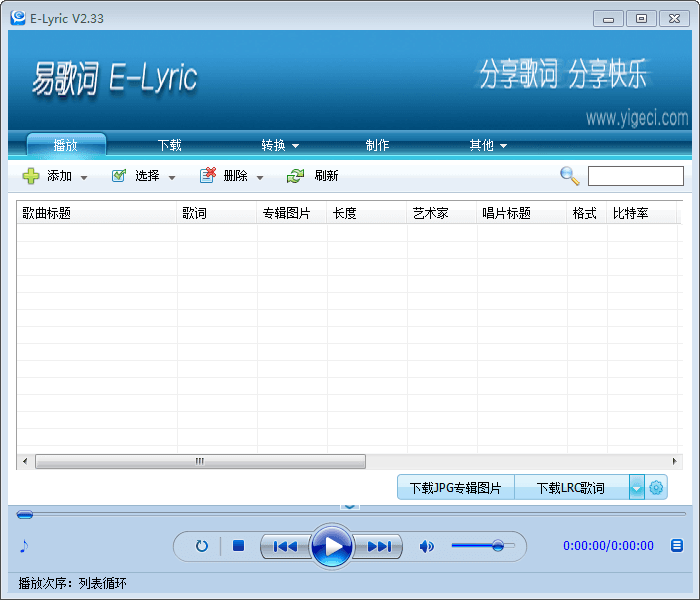Switch to the 播放 tab
700x600 pixels.
66,145
